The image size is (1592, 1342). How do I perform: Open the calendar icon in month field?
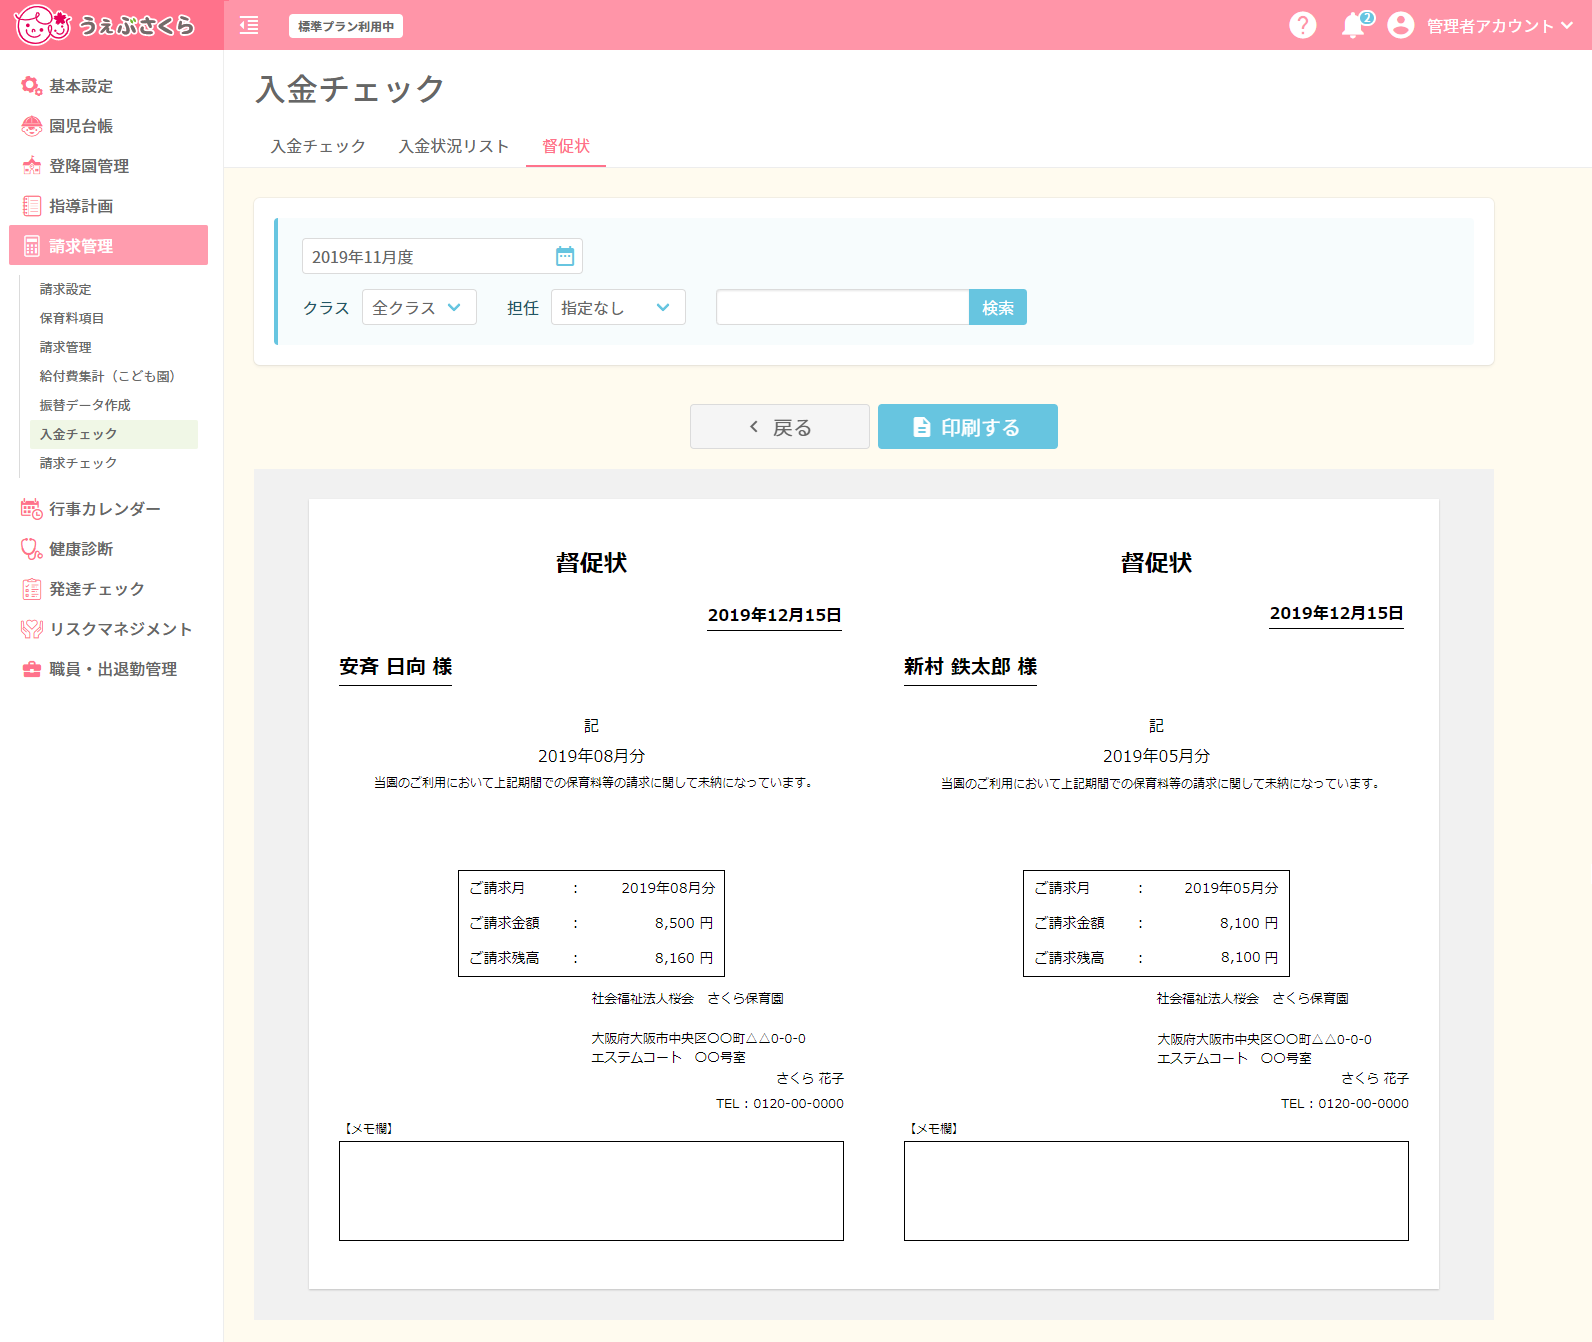565,256
